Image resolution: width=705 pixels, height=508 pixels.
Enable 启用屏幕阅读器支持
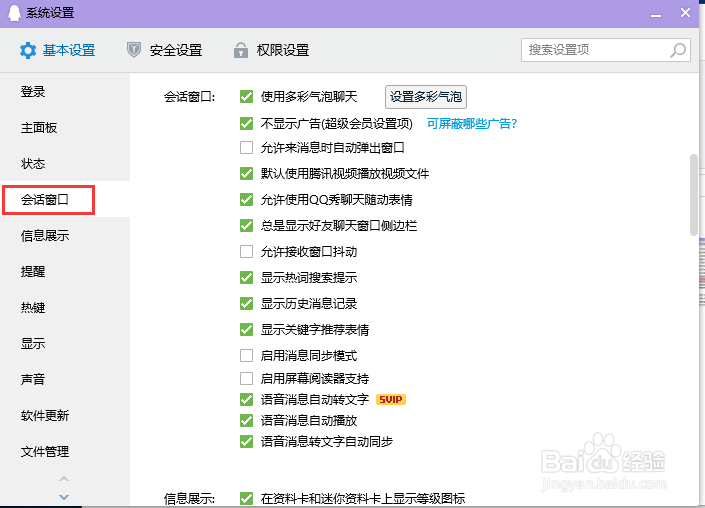246,379
